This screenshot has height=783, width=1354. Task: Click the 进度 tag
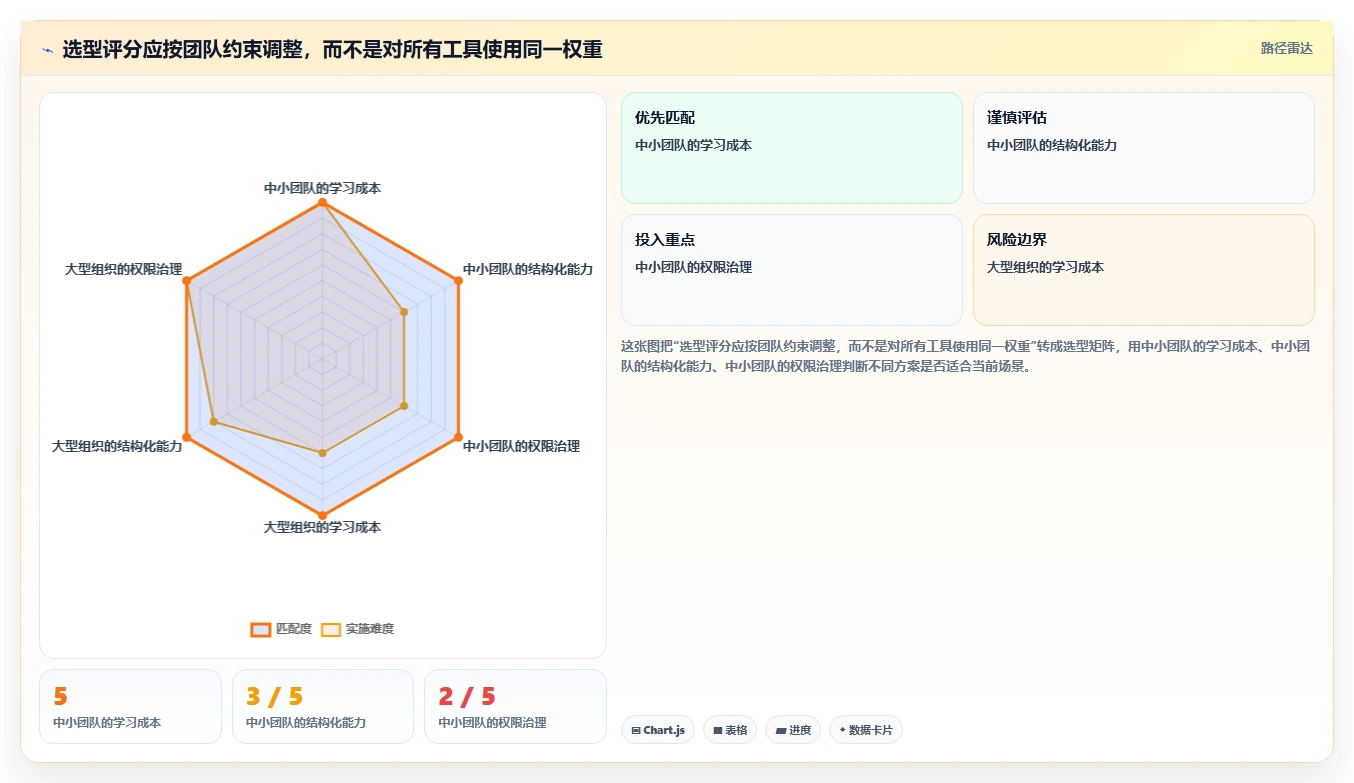[793, 730]
